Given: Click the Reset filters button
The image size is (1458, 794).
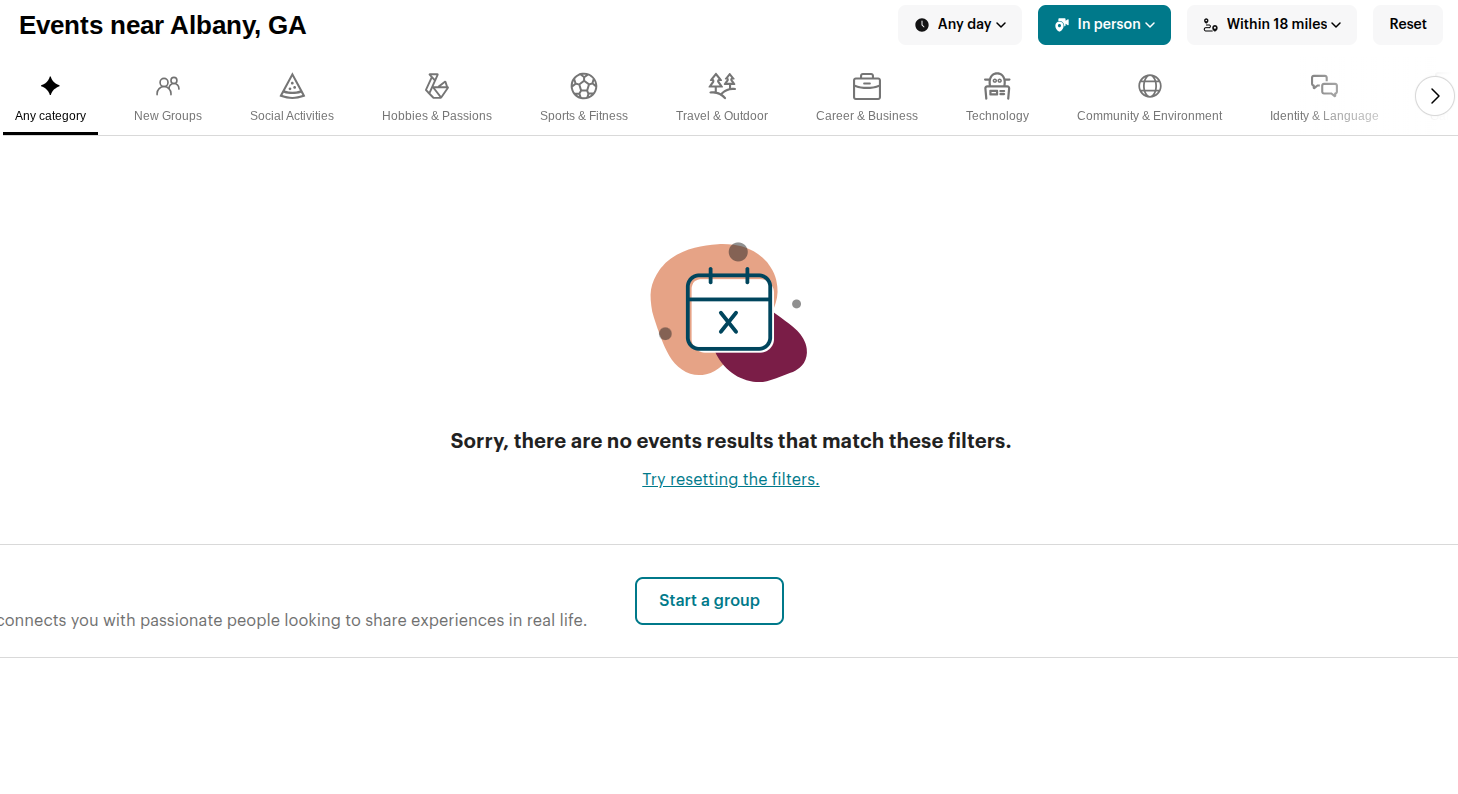Looking at the screenshot, I should point(1408,25).
